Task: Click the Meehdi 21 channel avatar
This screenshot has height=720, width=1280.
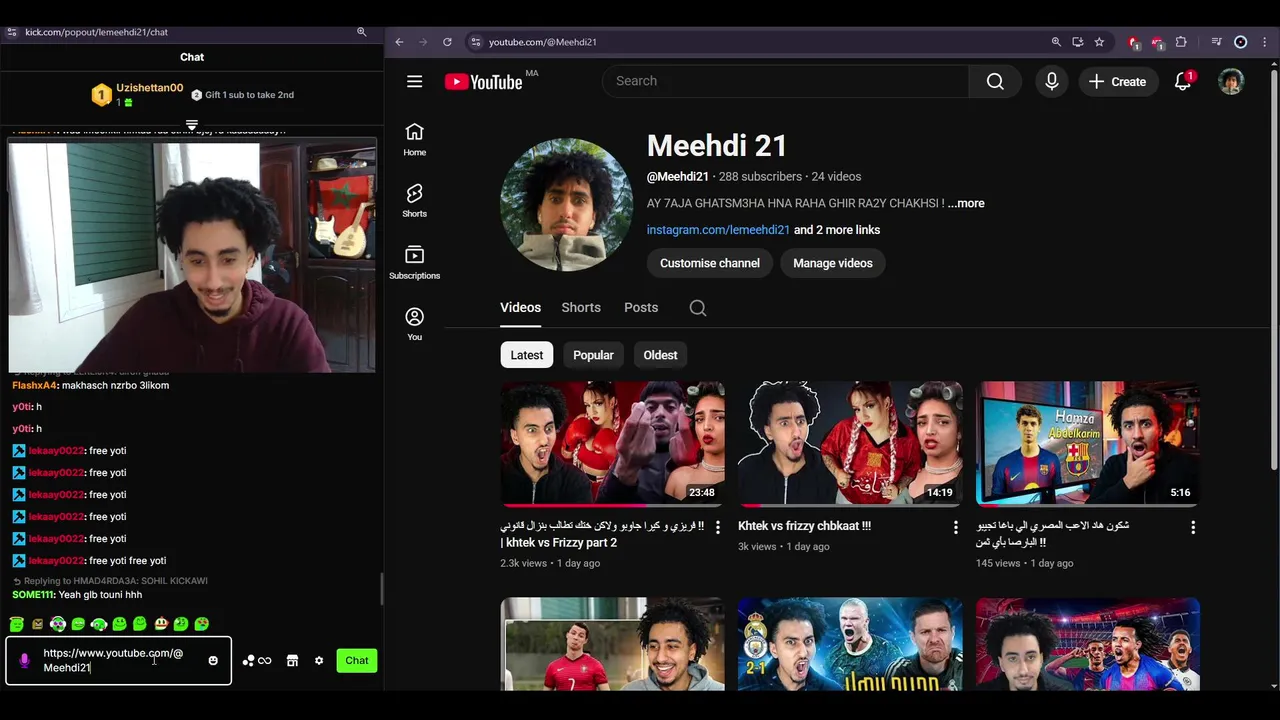Action: (566, 204)
